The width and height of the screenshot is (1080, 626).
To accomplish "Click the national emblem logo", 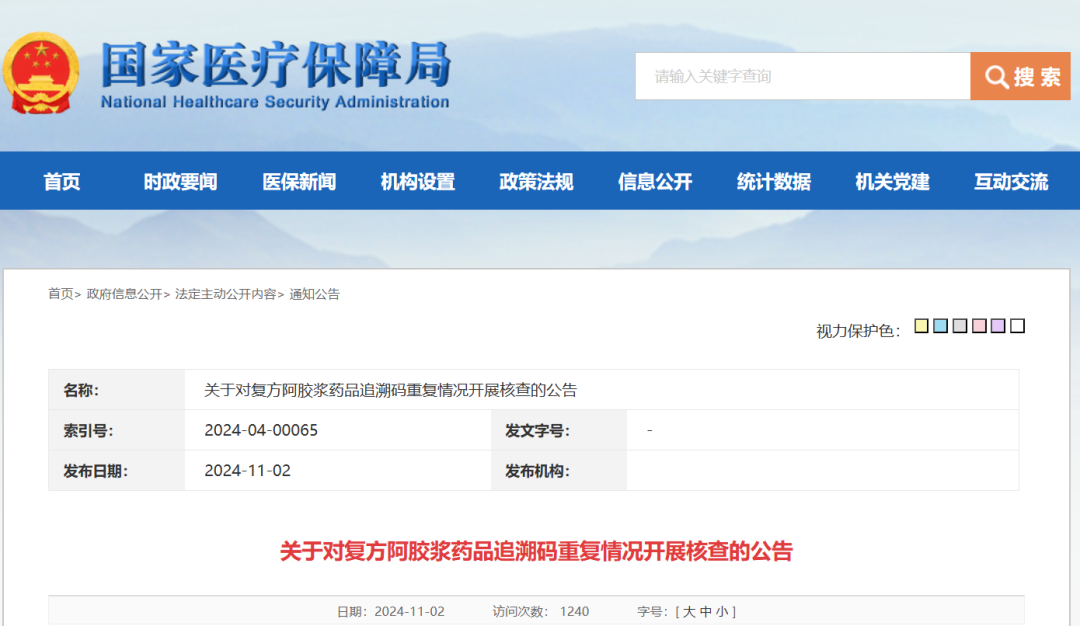I will (x=41, y=73).
